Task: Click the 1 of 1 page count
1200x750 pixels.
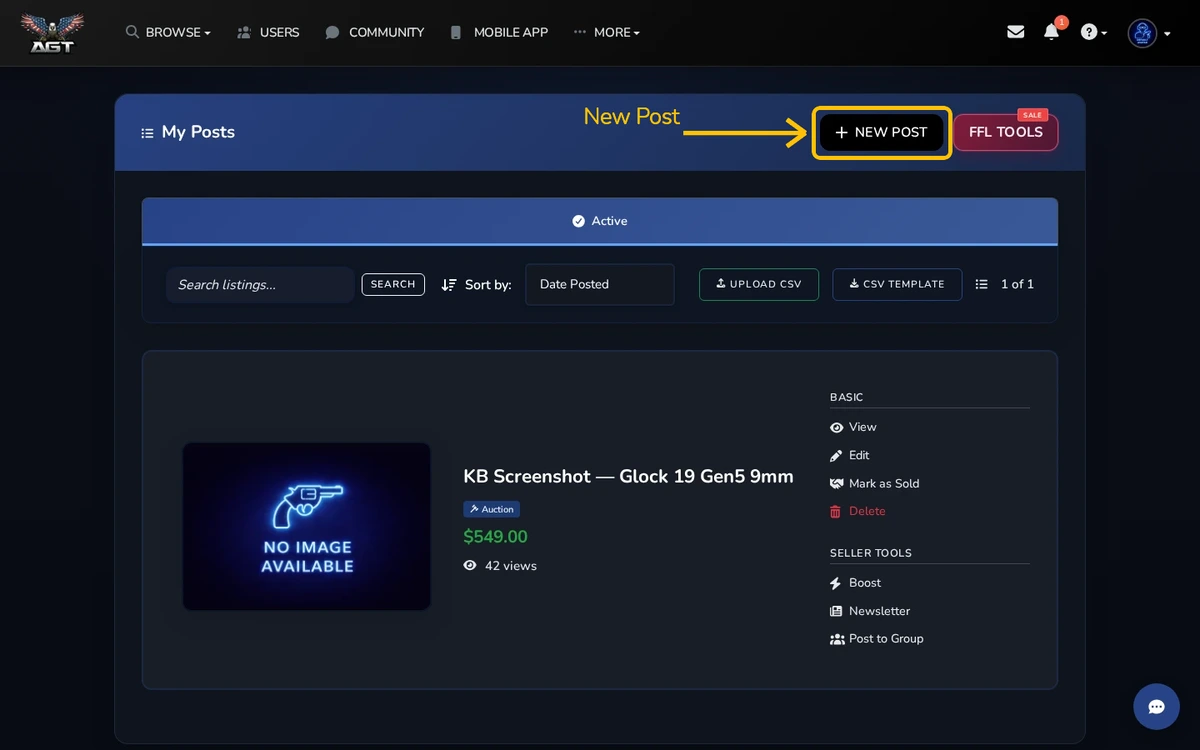Action: pyautogui.click(x=1017, y=284)
